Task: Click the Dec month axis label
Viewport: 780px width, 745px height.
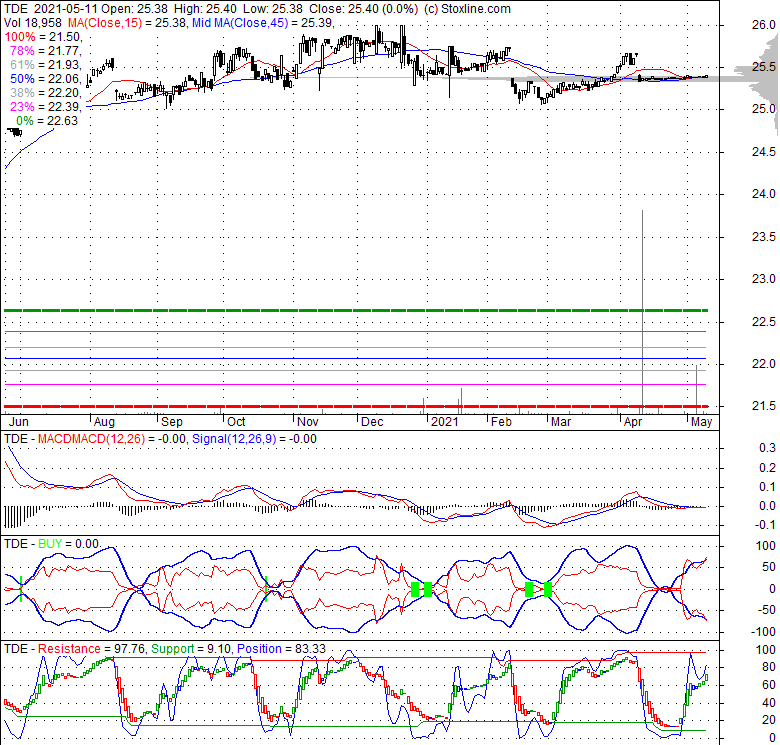Action: coord(372,422)
